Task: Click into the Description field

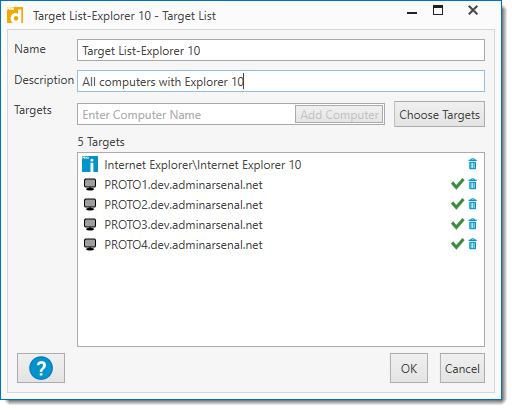Action: point(281,81)
